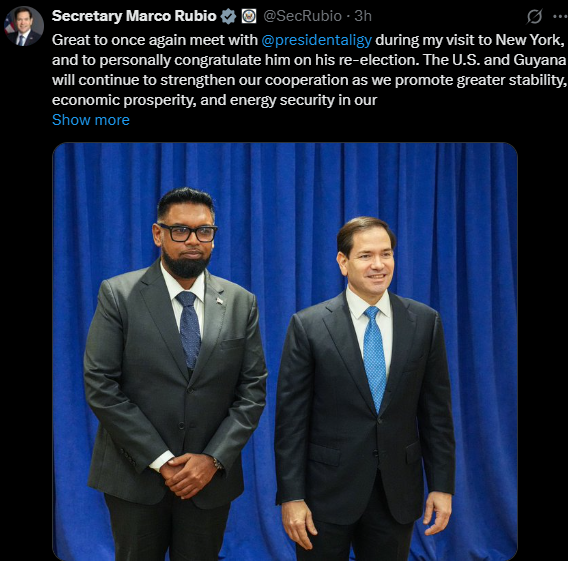
Task: Click the text line about economic prosperity
Action: tap(214, 100)
